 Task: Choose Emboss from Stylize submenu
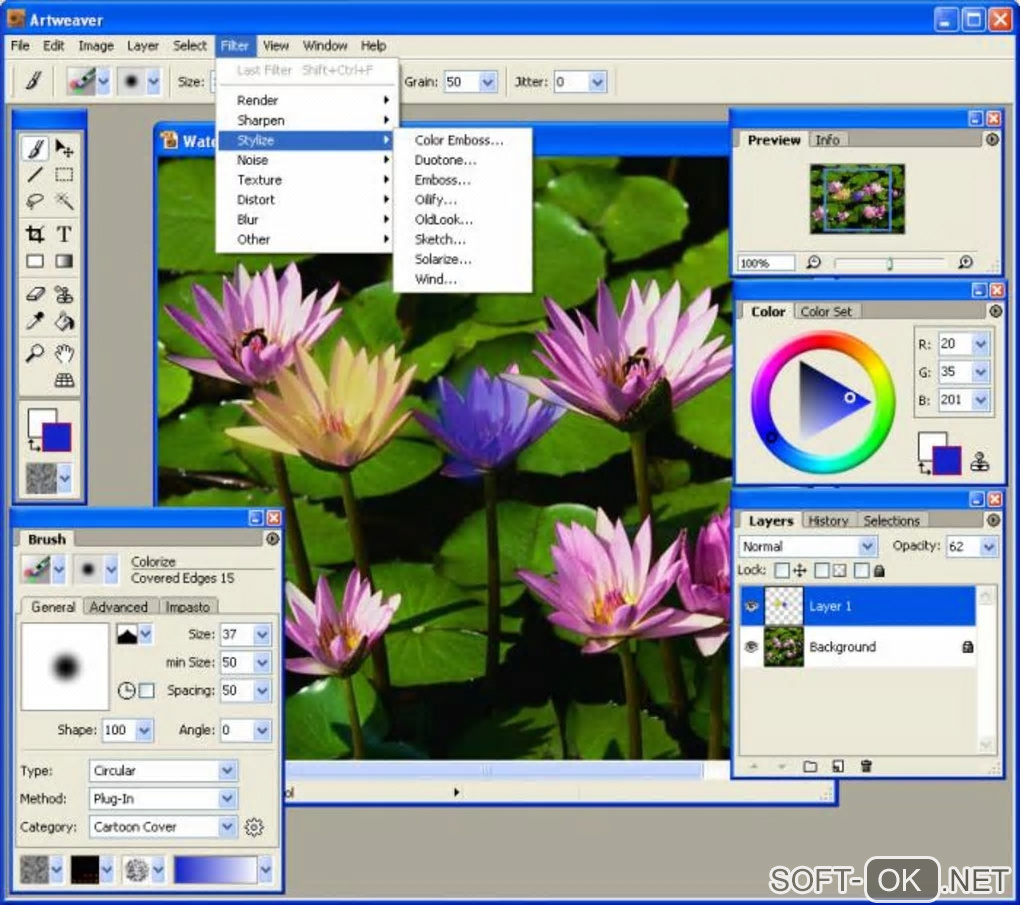pos(442,180)
